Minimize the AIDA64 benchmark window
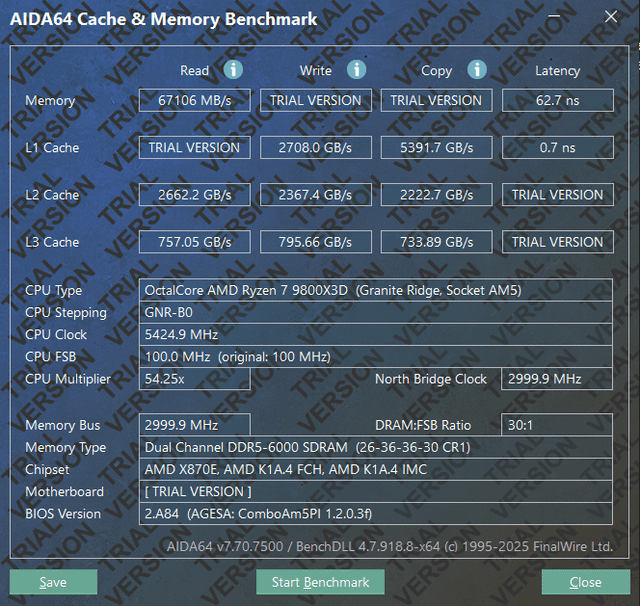 [x=554, y=17]
